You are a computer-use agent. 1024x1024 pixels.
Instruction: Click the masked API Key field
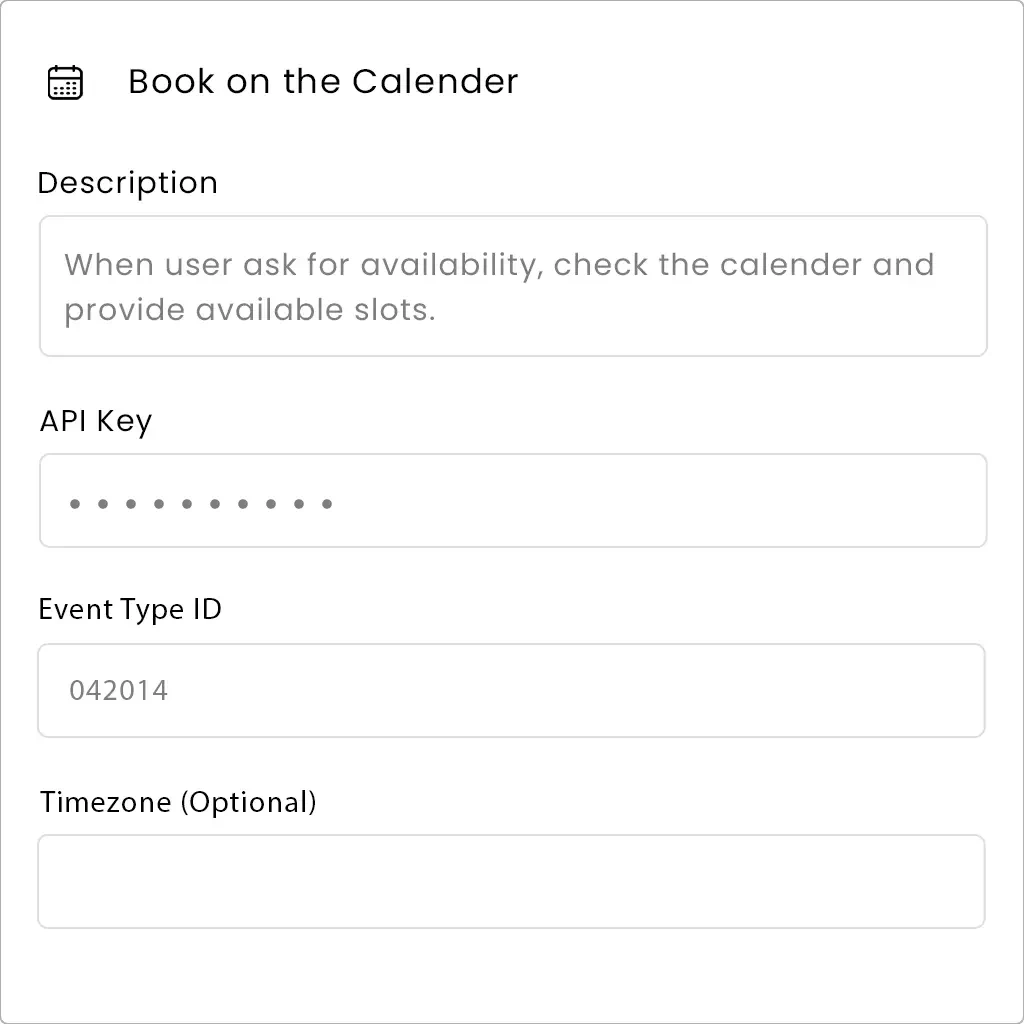(512, 500)
